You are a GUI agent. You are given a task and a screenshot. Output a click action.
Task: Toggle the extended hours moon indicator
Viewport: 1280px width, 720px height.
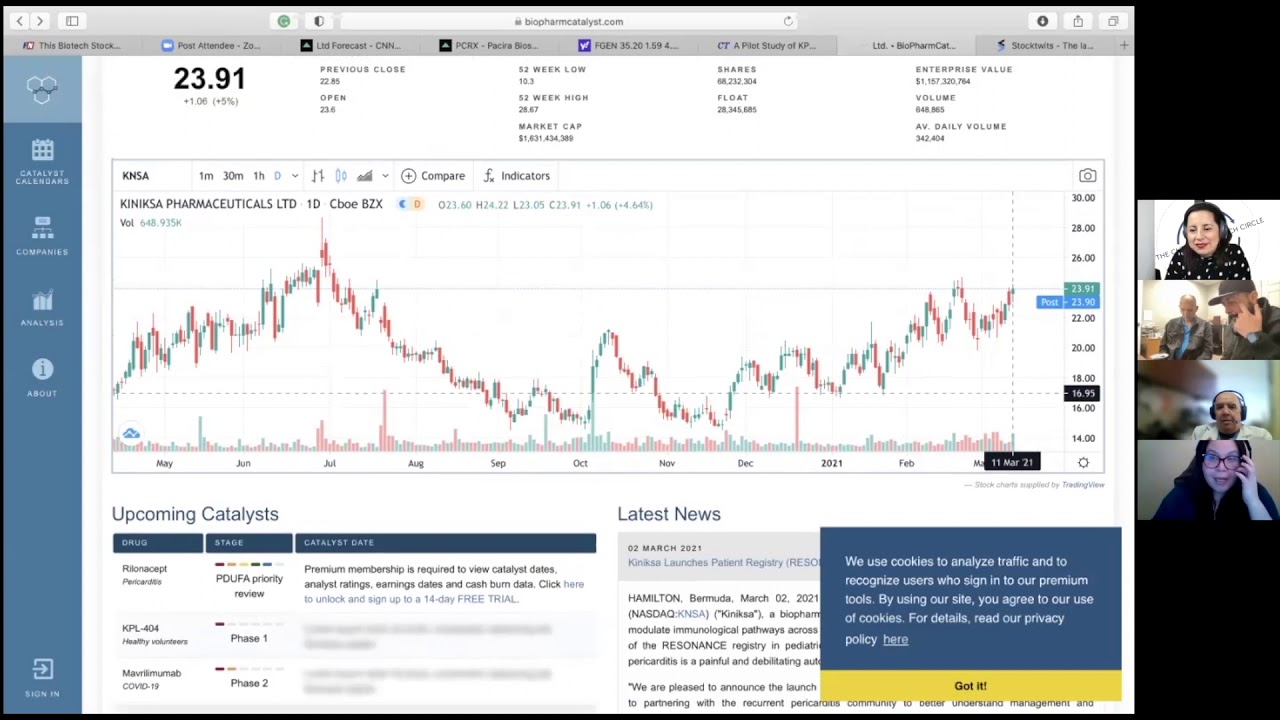[402, 205]
